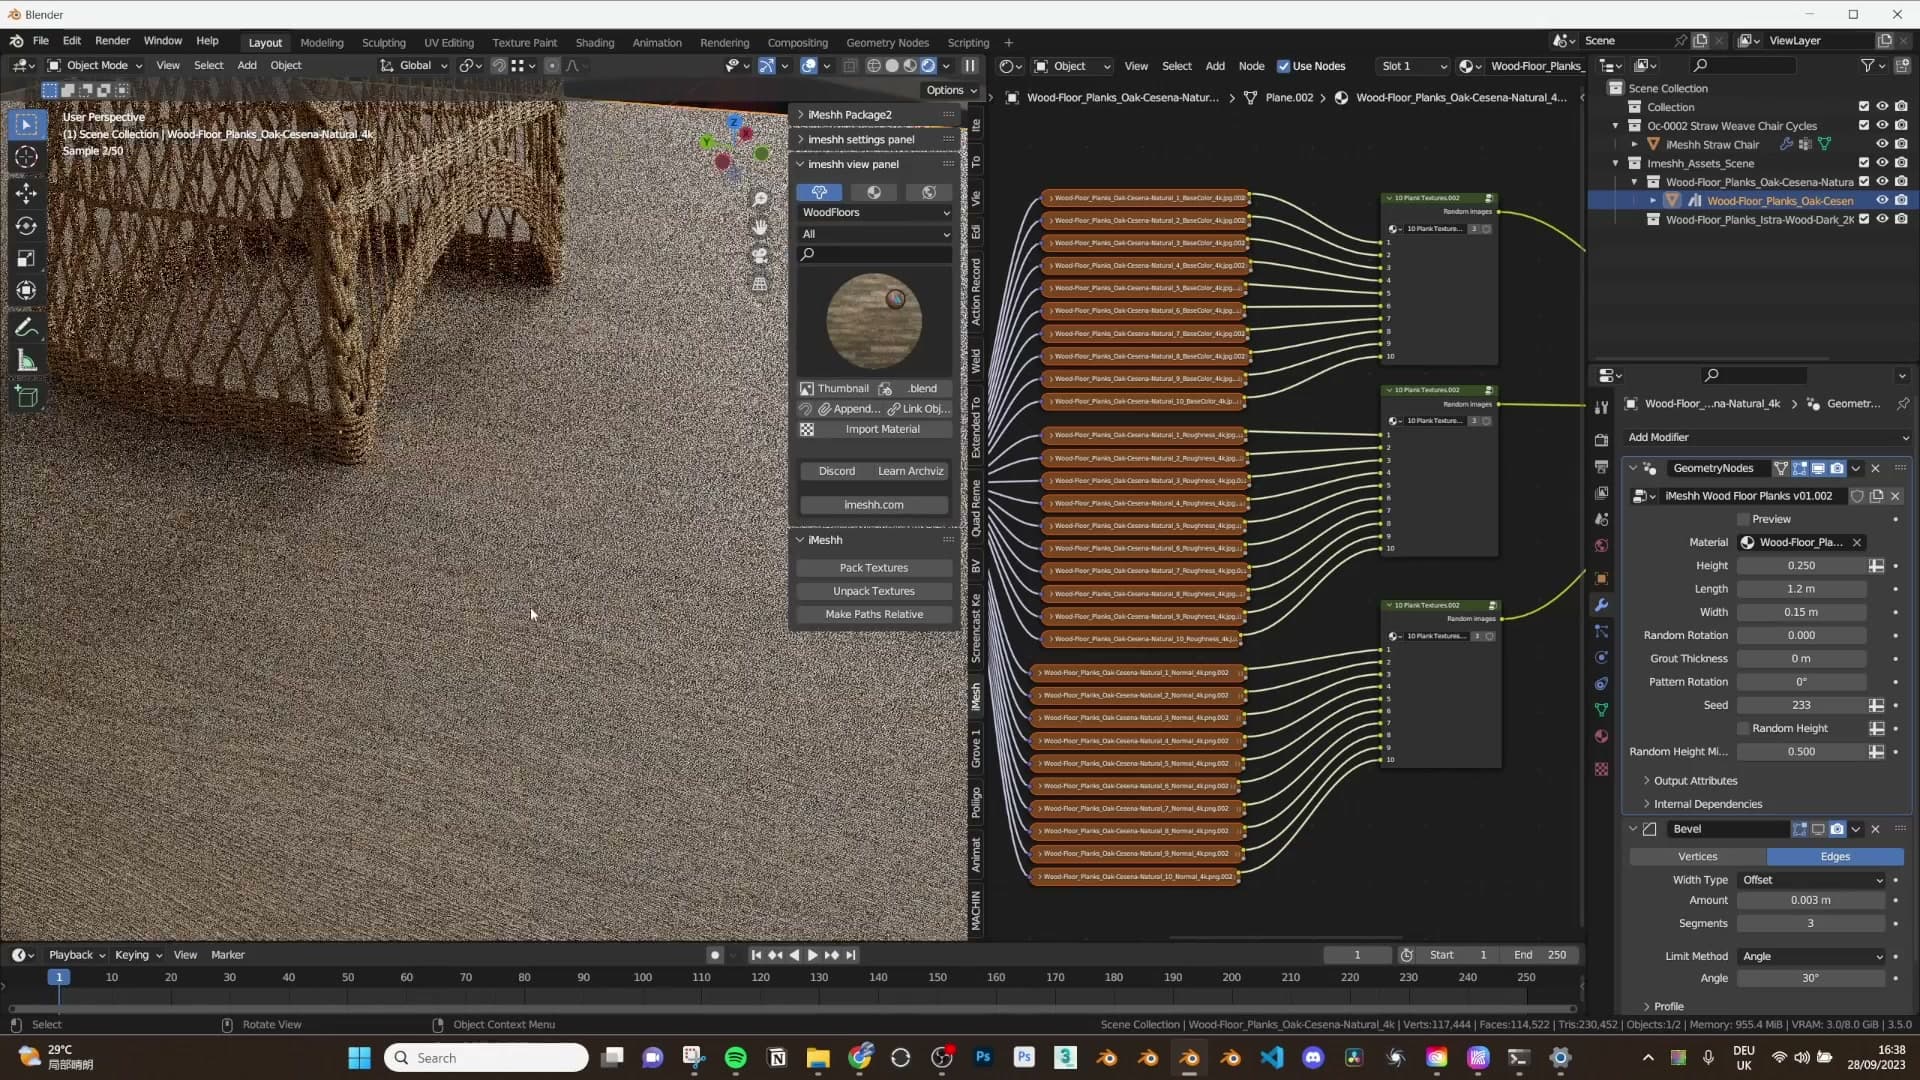Click the Pack Textures button

coord(874,568)
